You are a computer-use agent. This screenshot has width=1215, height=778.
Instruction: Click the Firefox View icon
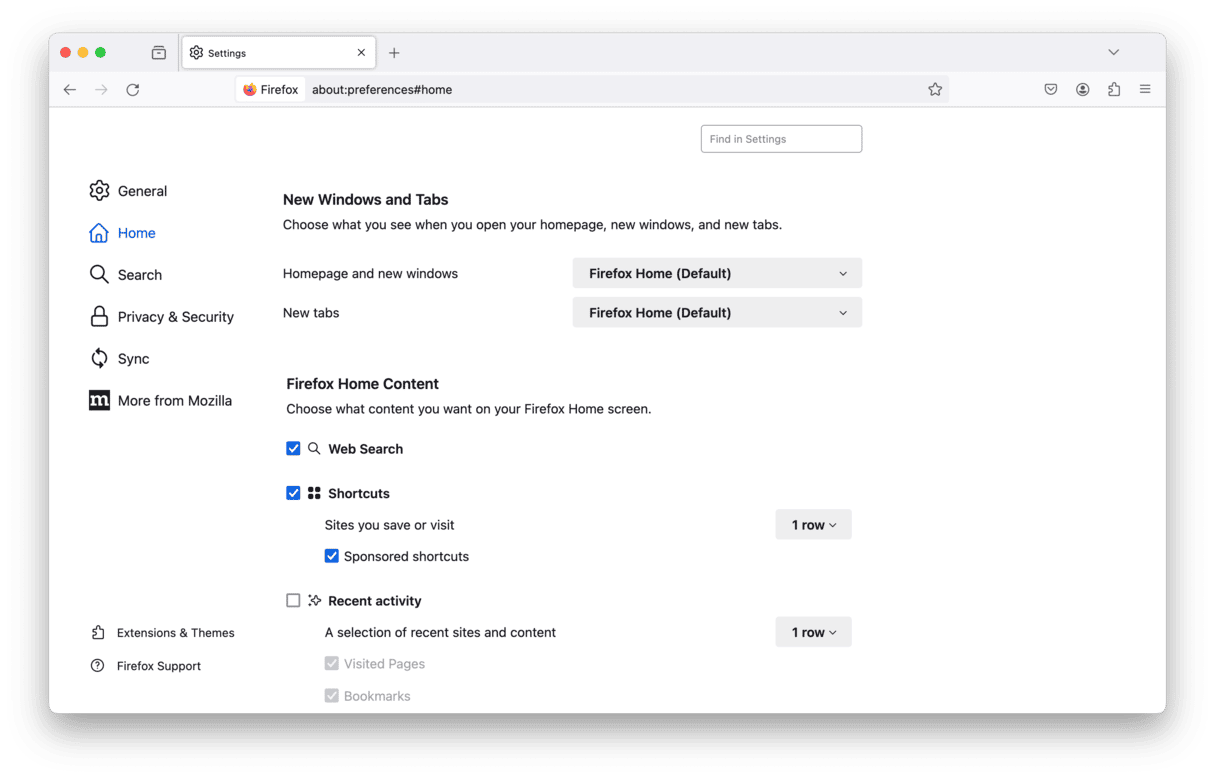(159, 53)
